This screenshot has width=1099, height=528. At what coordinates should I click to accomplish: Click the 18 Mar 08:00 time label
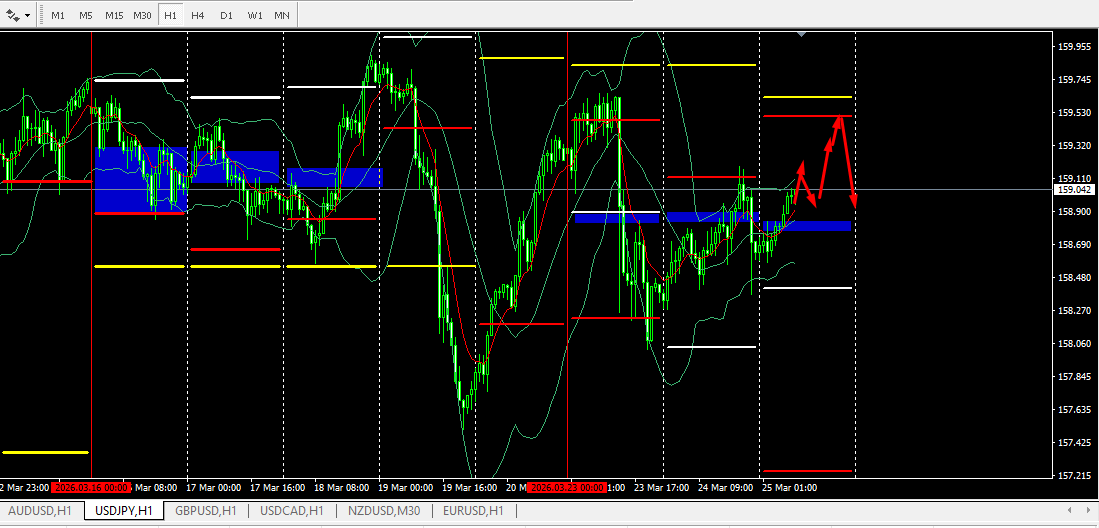[x=341, y=487]
